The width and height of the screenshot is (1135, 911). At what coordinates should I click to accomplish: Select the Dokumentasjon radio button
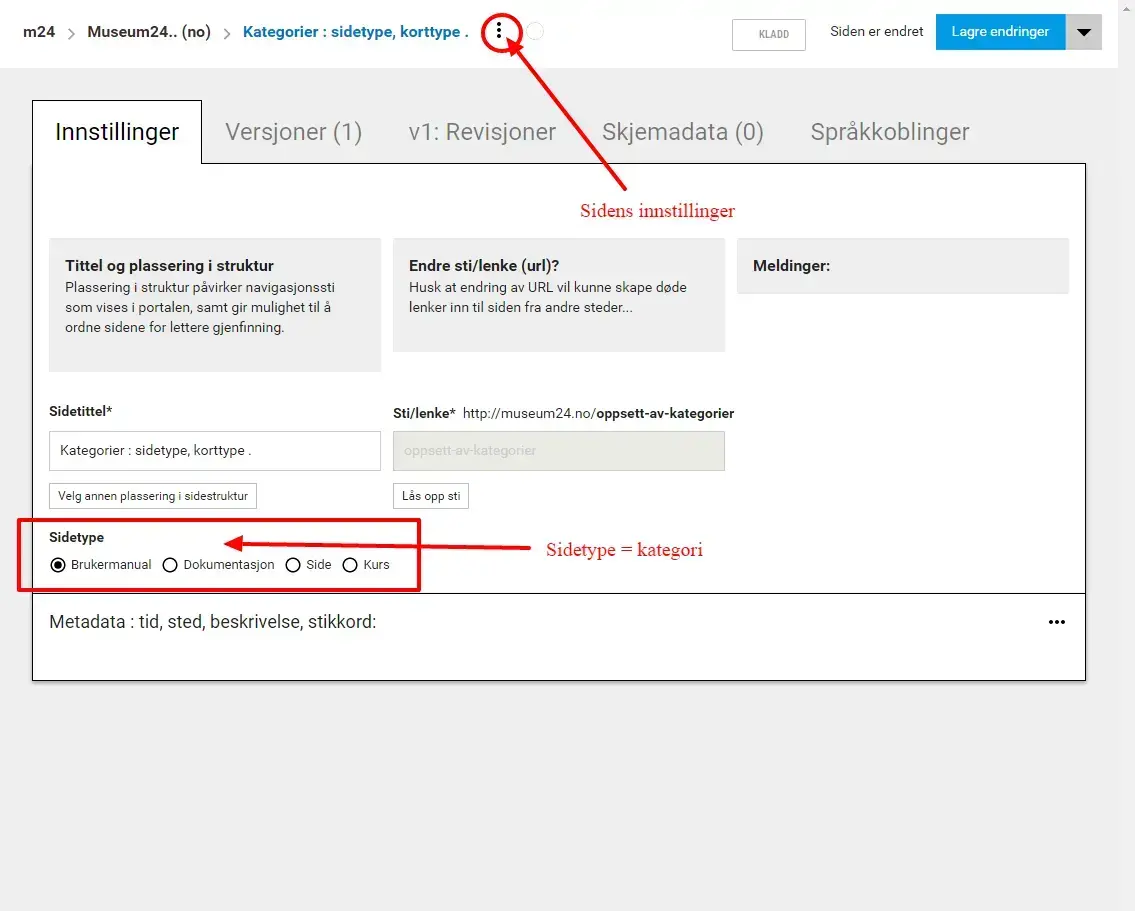(170, 565)
